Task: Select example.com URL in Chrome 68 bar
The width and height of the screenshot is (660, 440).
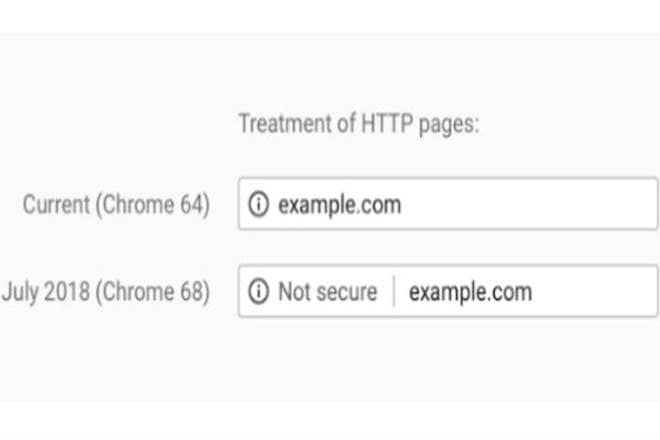Action: (x=470, y=292)
